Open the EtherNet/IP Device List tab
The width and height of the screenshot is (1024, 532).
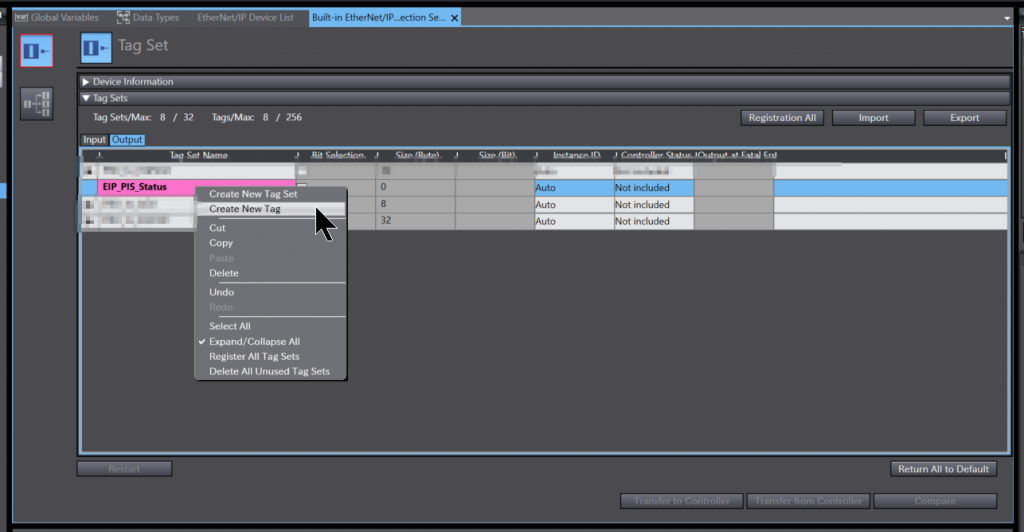pyautogui.click(x=245, y=17)
